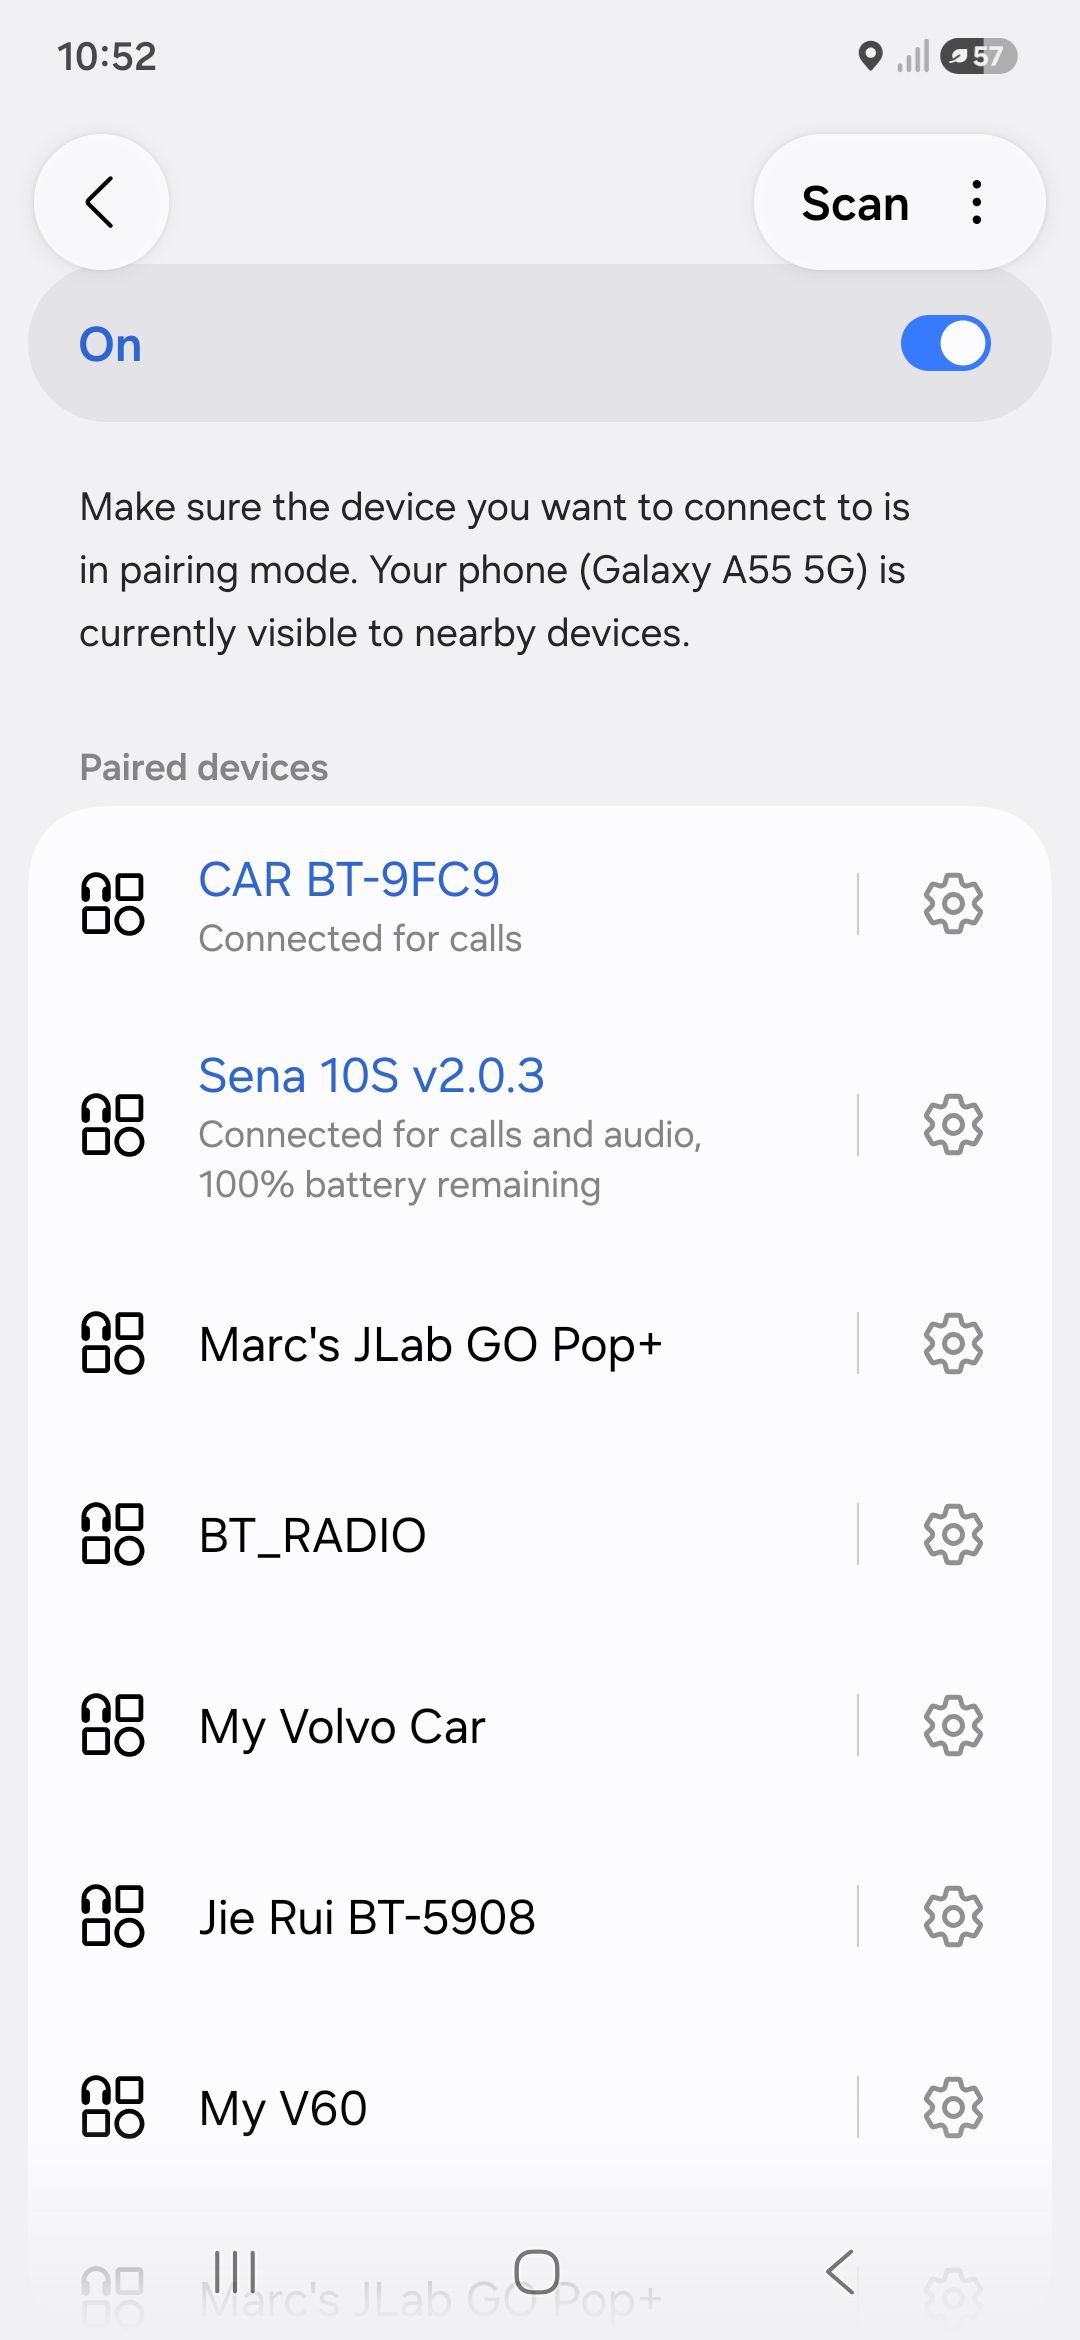1080x2340 pixels.
Task: Open settings gear for My V60
Action: pos(953,2107)
